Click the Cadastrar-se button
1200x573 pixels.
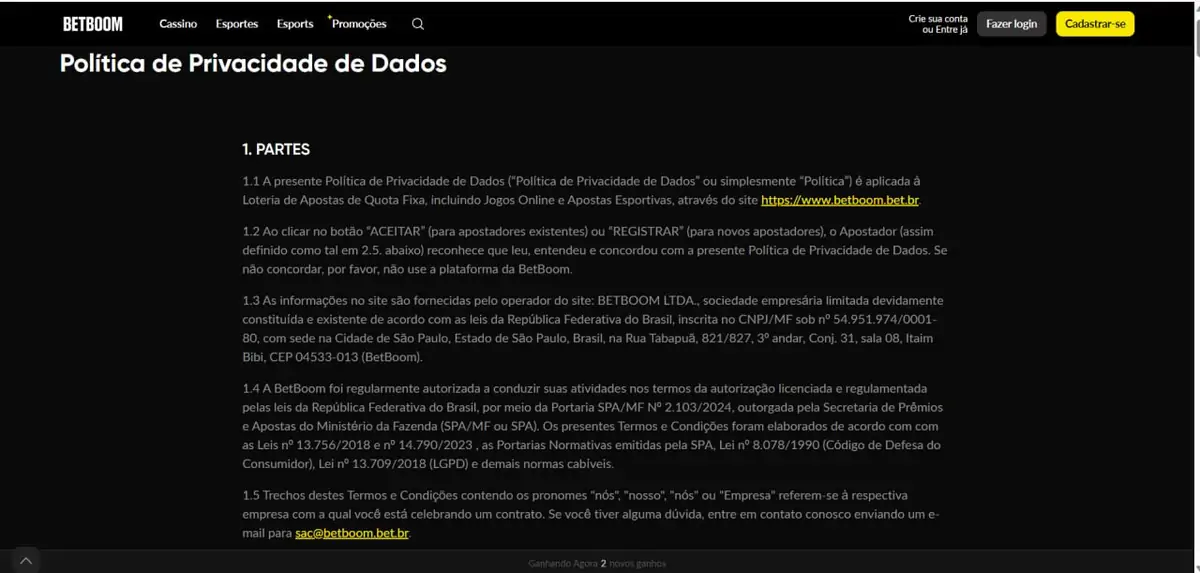1095,24
